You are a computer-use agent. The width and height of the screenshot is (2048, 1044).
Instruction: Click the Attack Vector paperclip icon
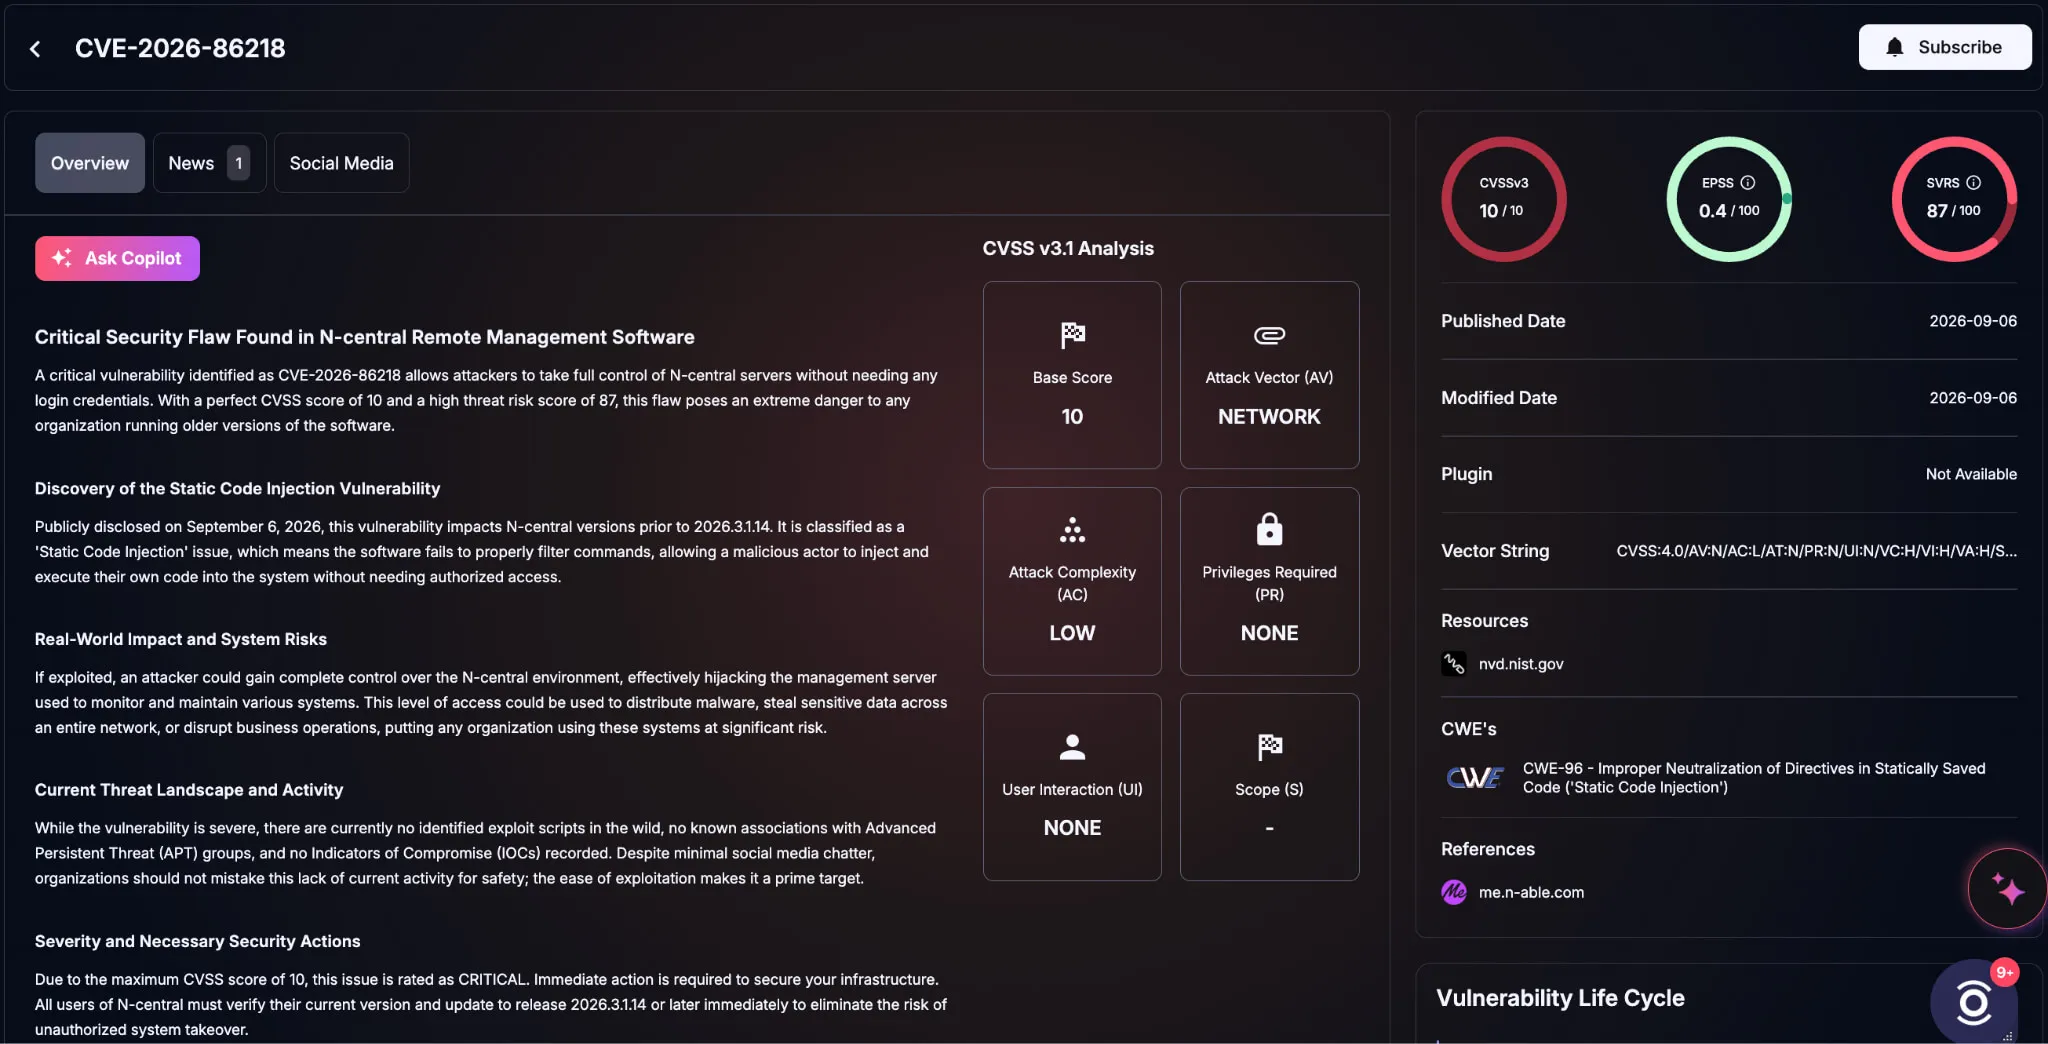click(1269, 335)
